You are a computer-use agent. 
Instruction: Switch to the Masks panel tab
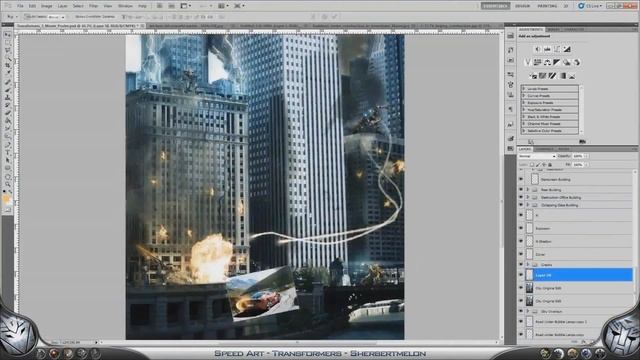pos(553,30)
